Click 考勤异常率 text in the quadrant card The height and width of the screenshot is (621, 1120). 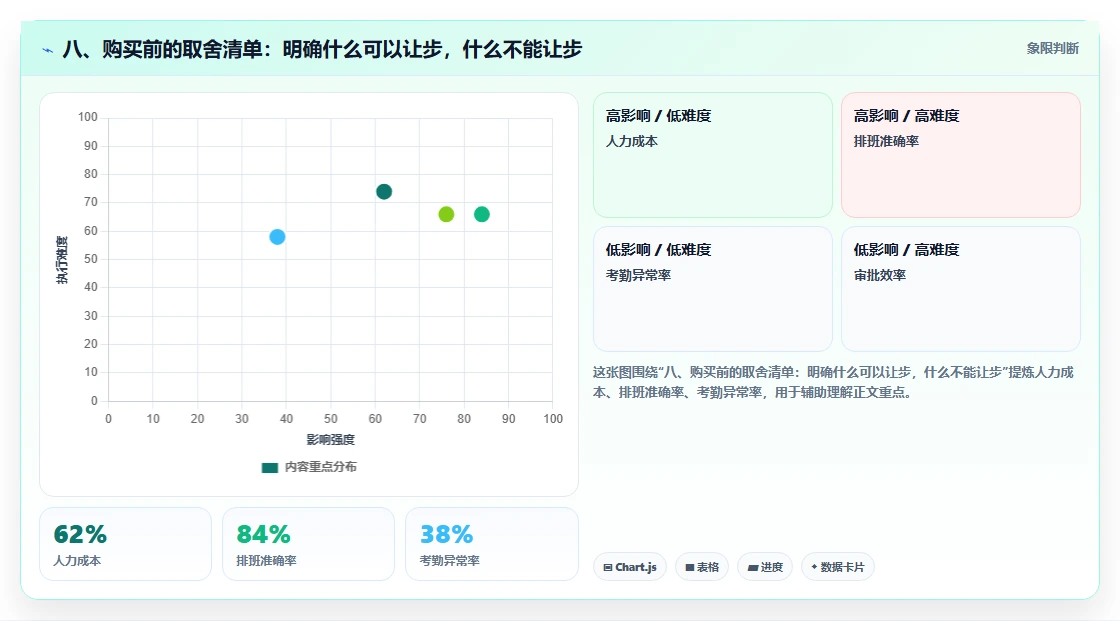(639, 275)
